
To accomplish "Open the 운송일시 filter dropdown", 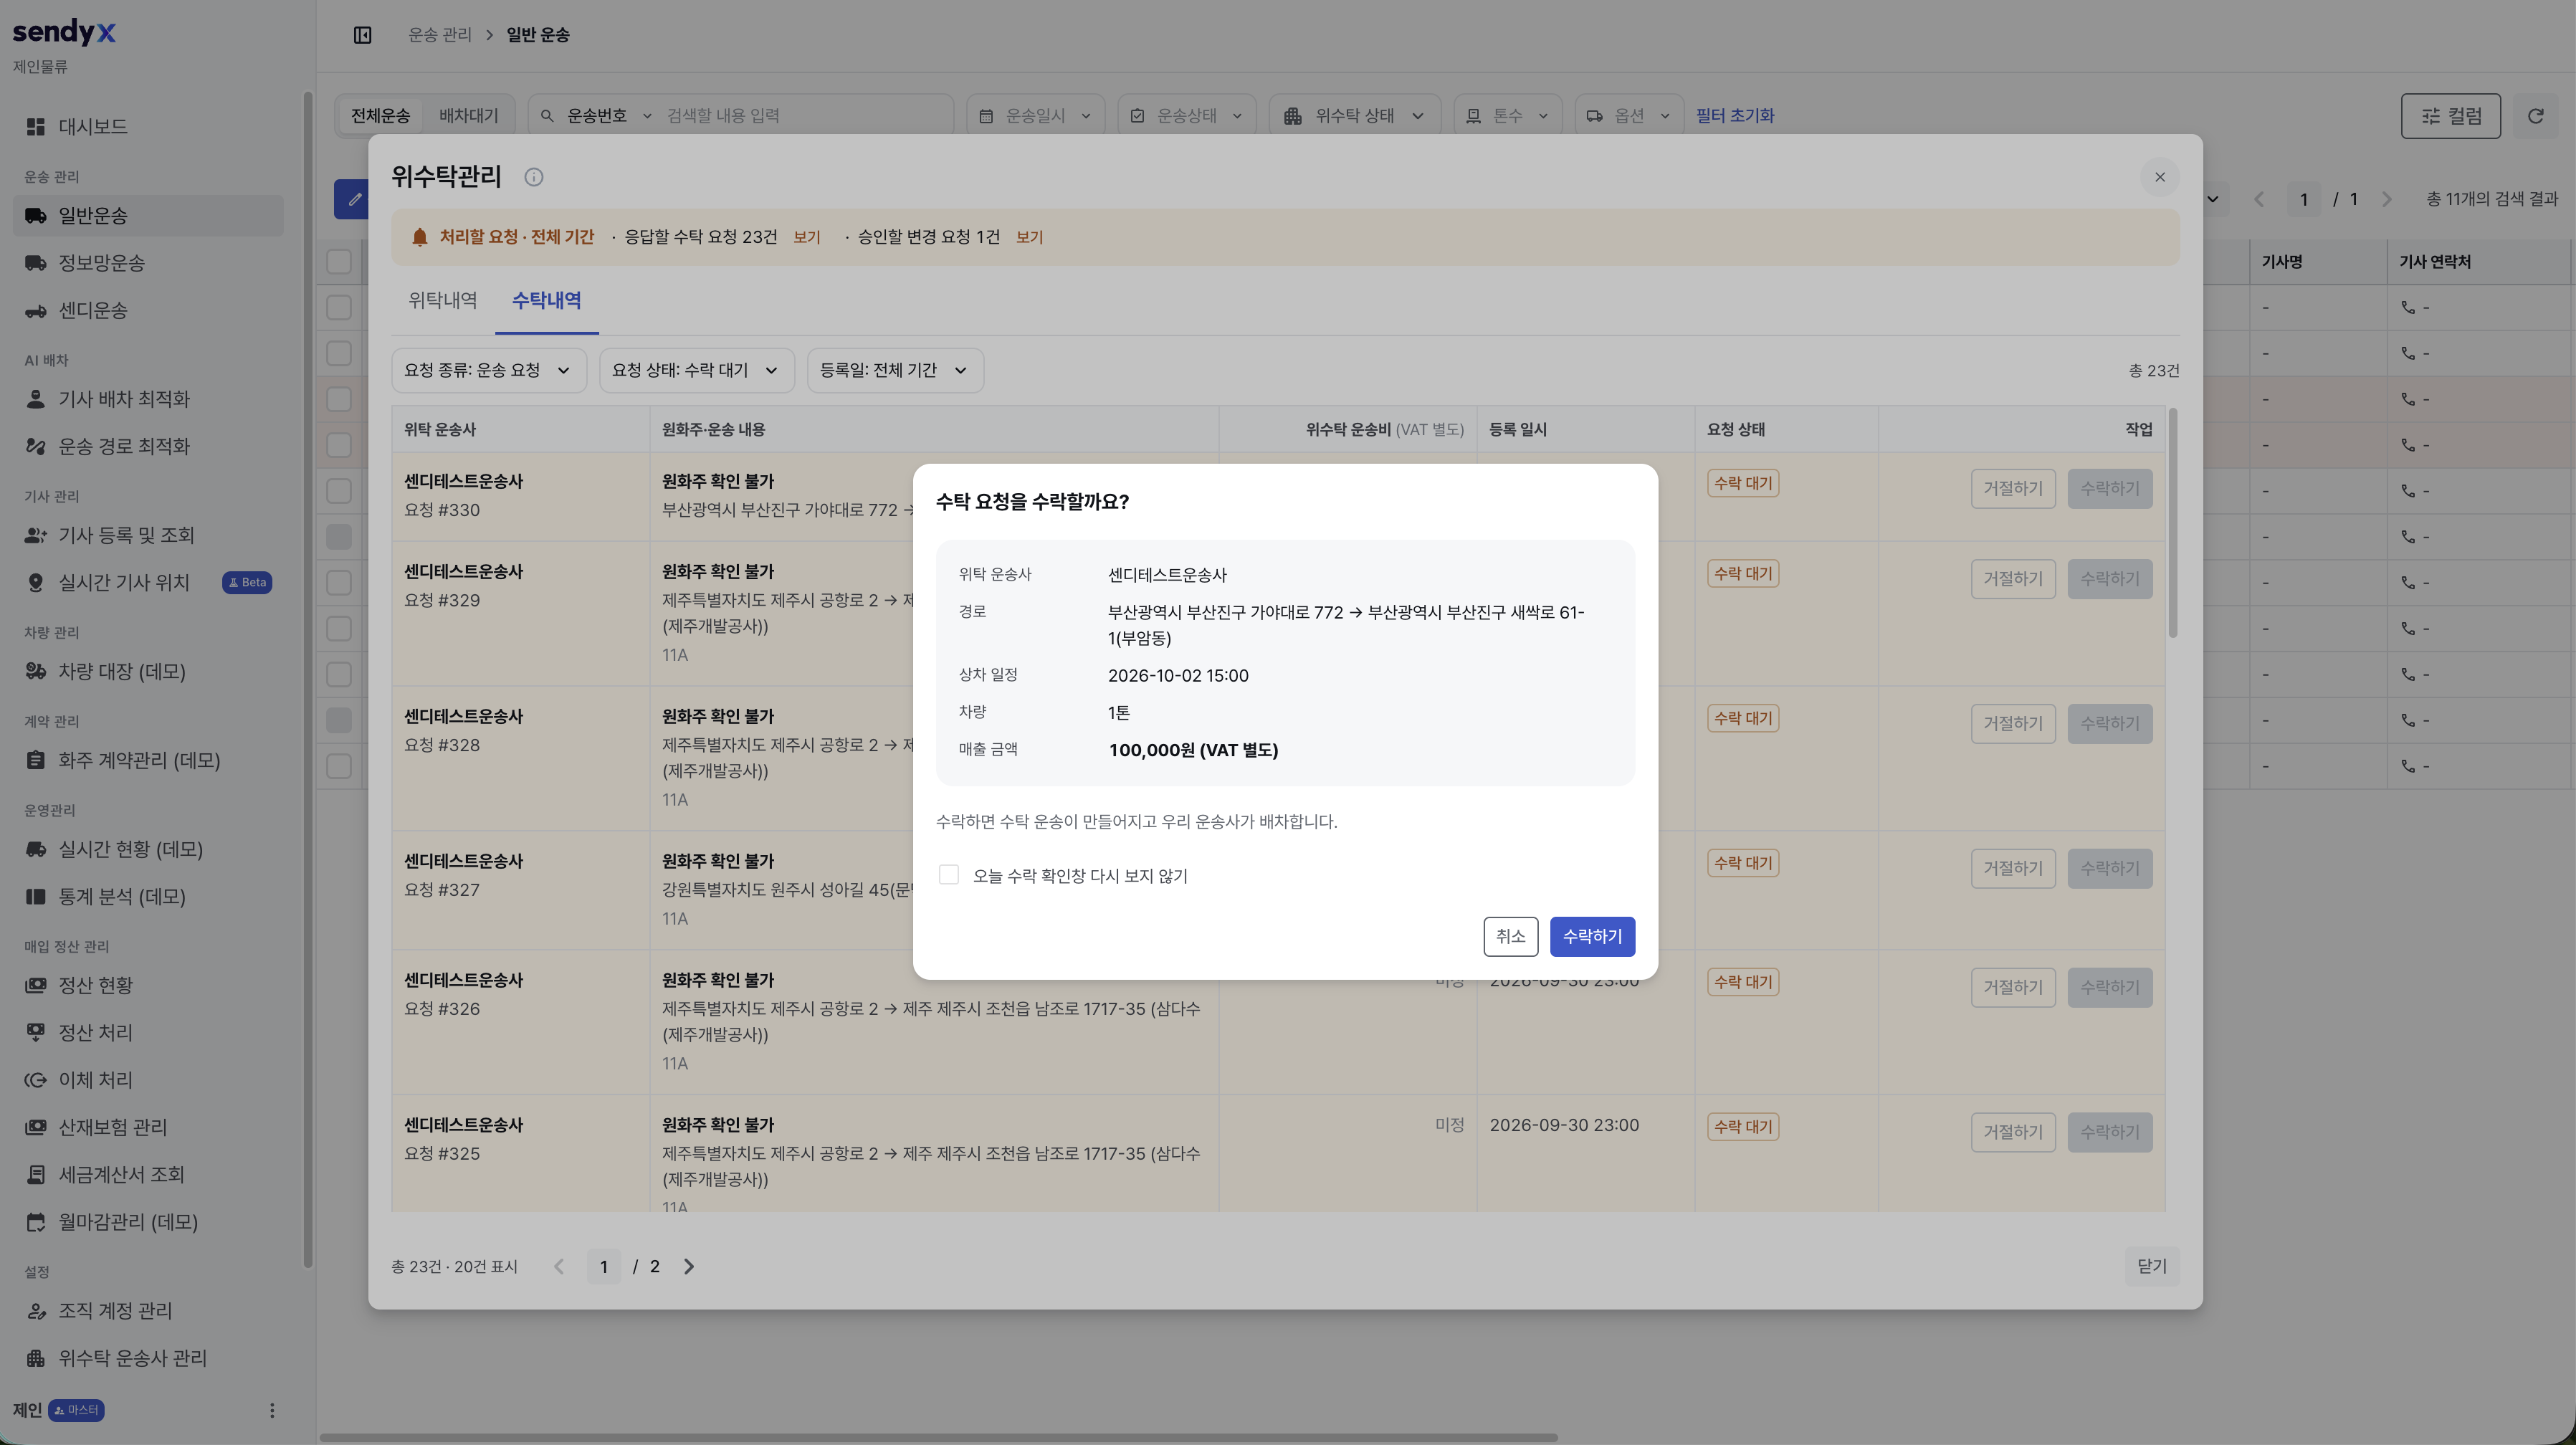I will 1035,116.
